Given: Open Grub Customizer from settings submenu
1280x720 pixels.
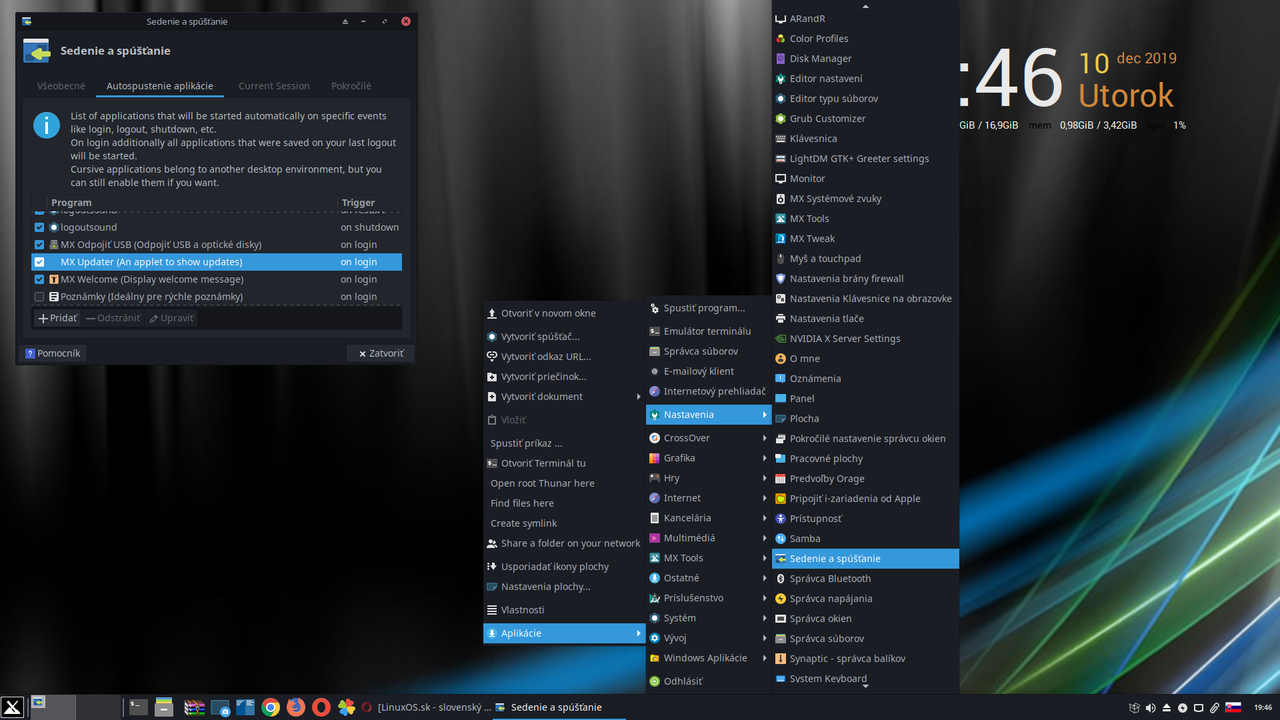Looking at the screenshot, I should pos(865,118).
